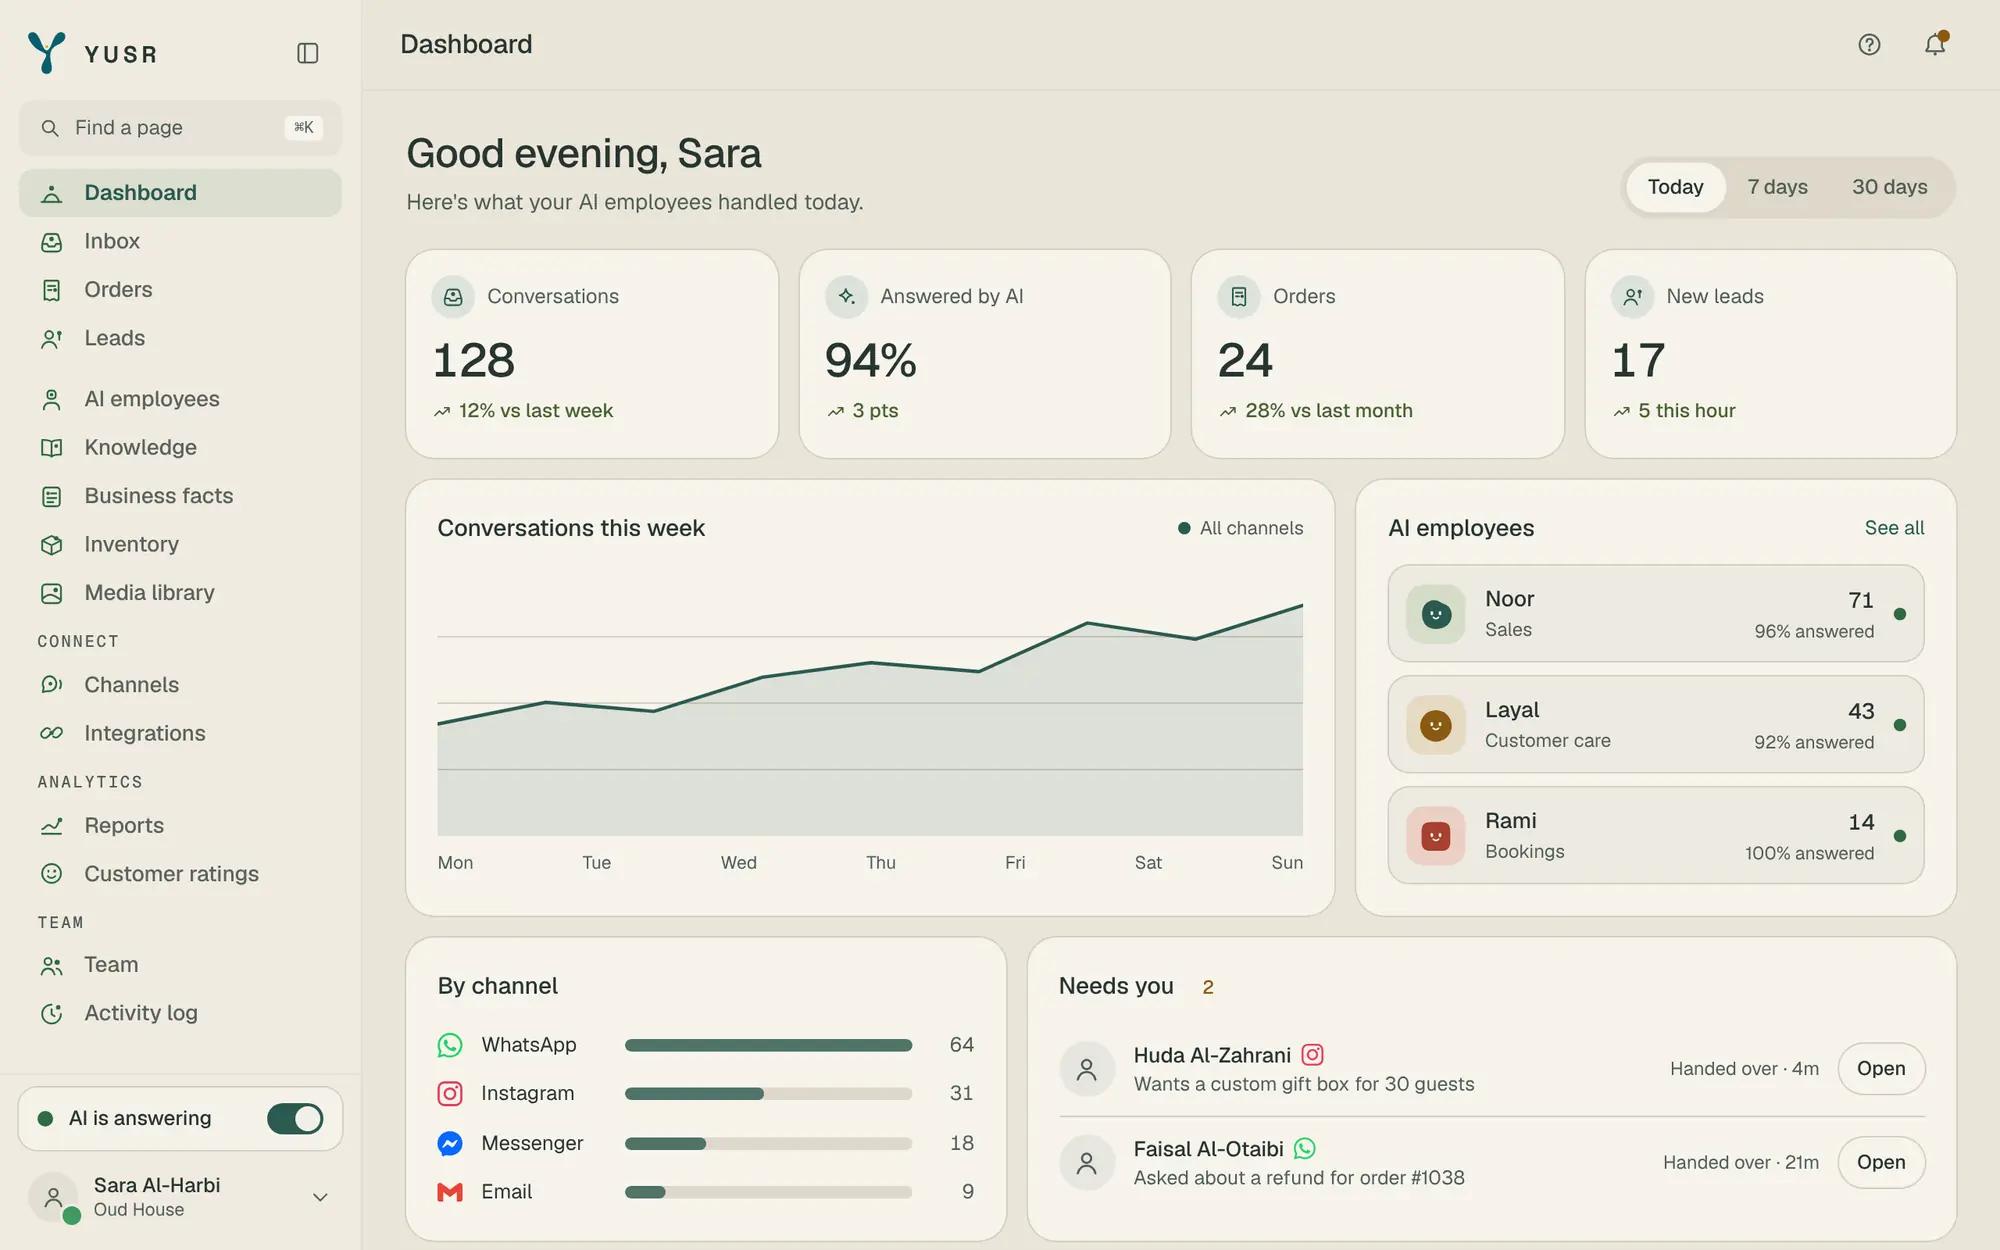
Task: Go to Orders in the sidebar
Action: click(x=180, y=290)
